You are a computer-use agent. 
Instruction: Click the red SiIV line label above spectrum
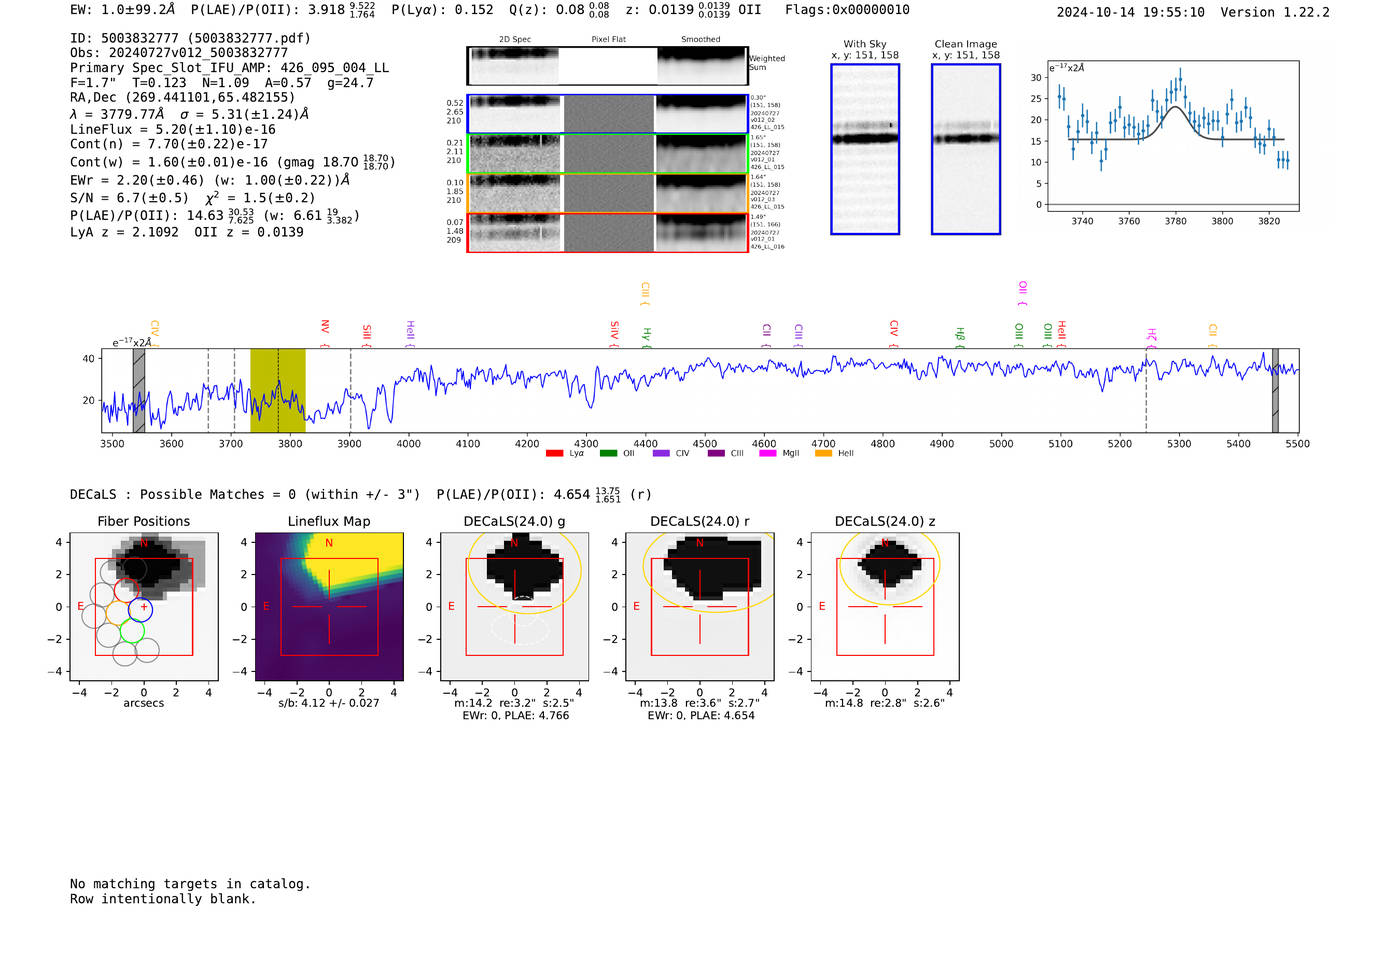pos(615,333)
